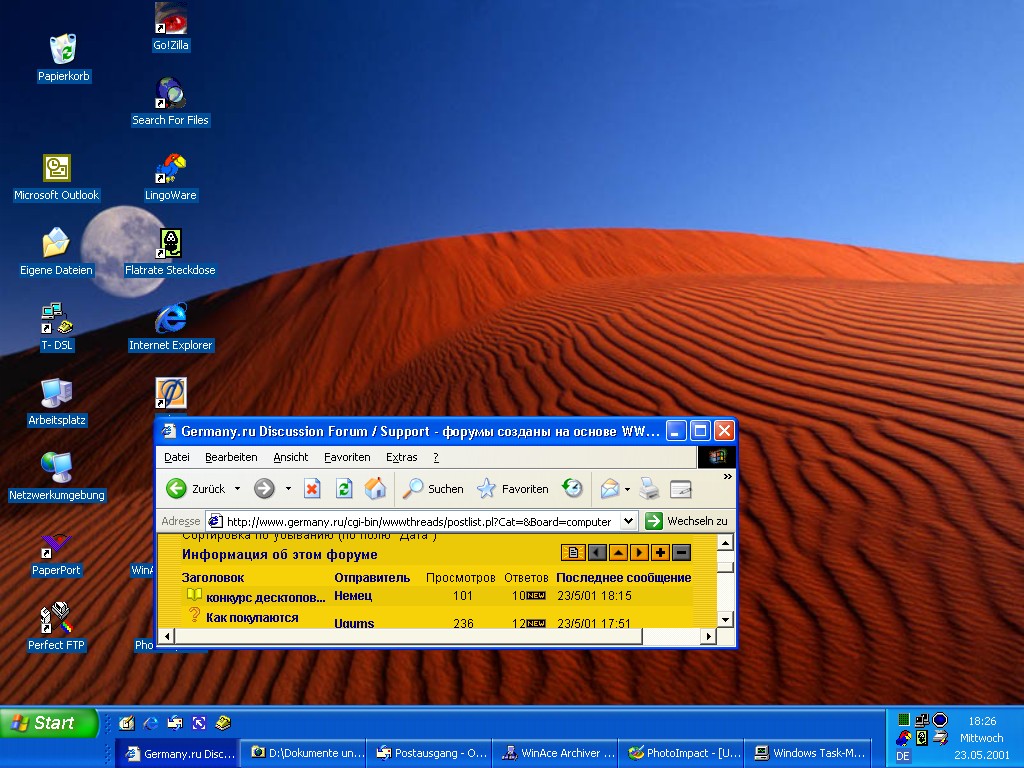Select the Eigene Dateien desktop icon
The width and height of the screenshot is (1024, 768).
56,252
